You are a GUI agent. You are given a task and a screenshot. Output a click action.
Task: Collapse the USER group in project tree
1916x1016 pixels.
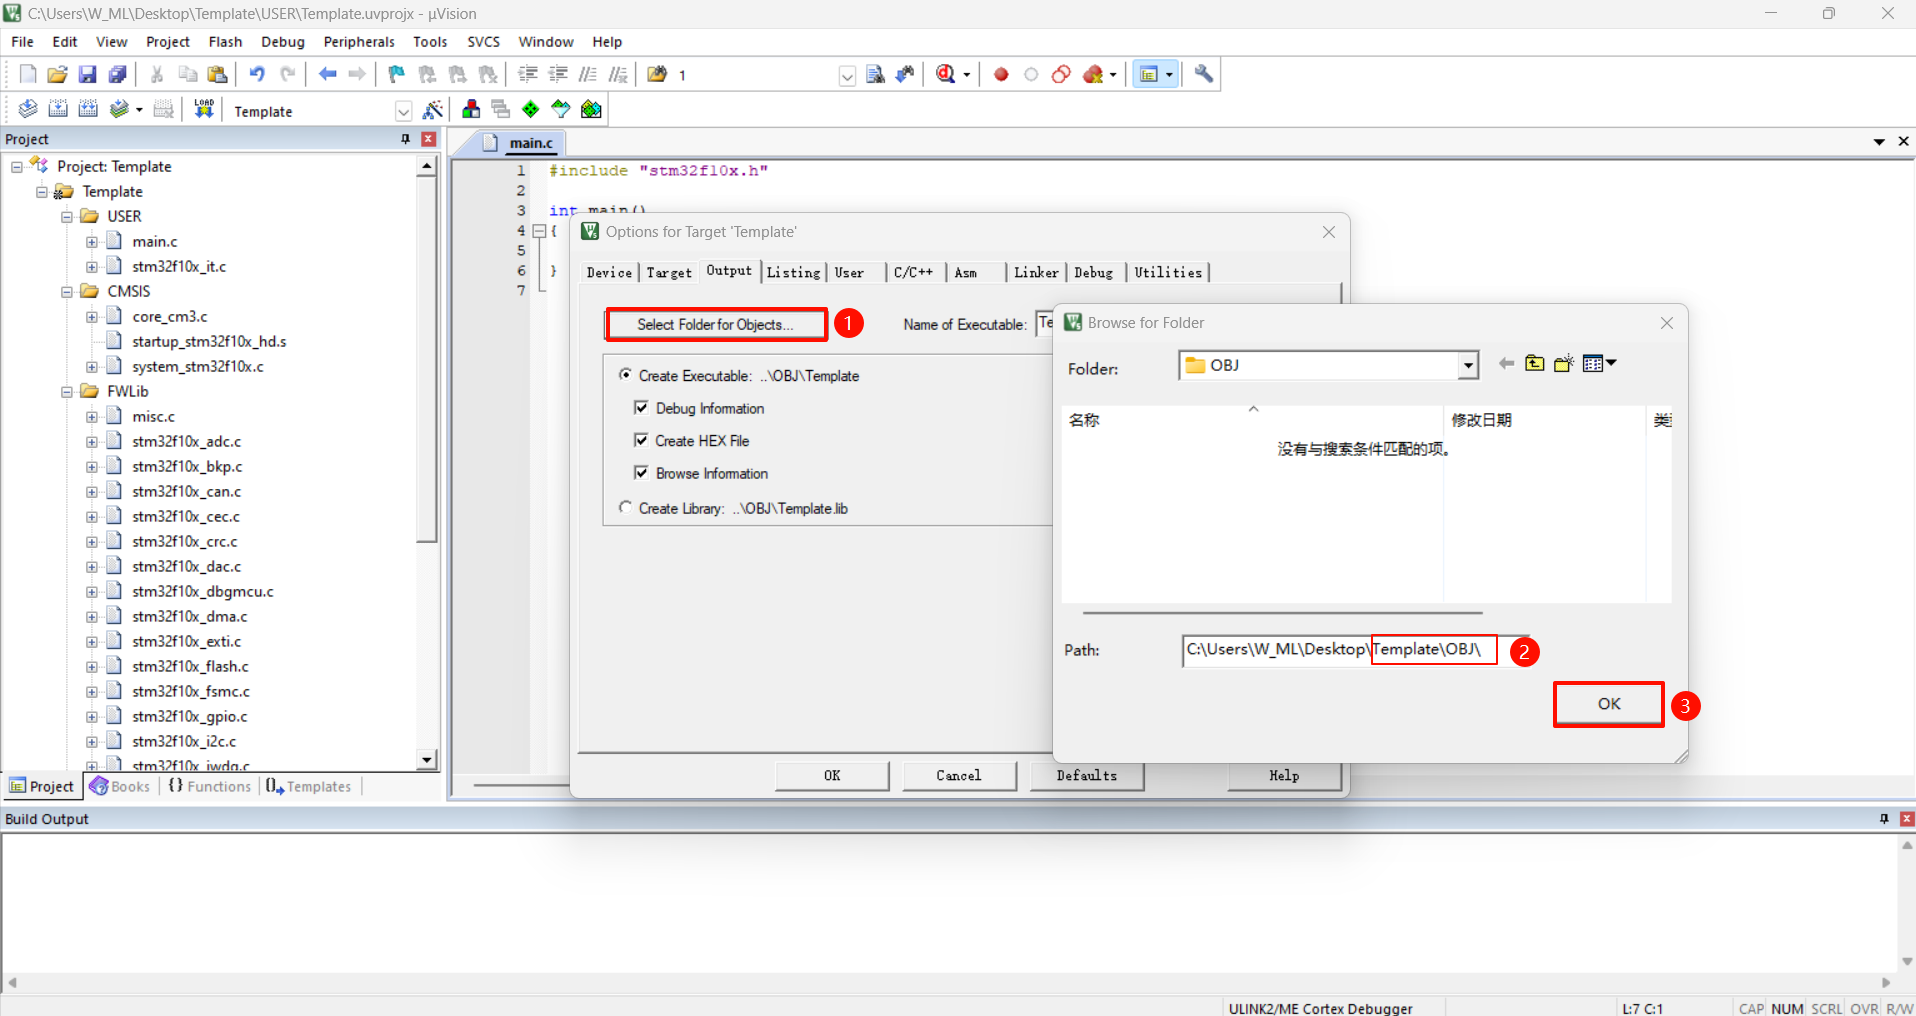(67, 216)
